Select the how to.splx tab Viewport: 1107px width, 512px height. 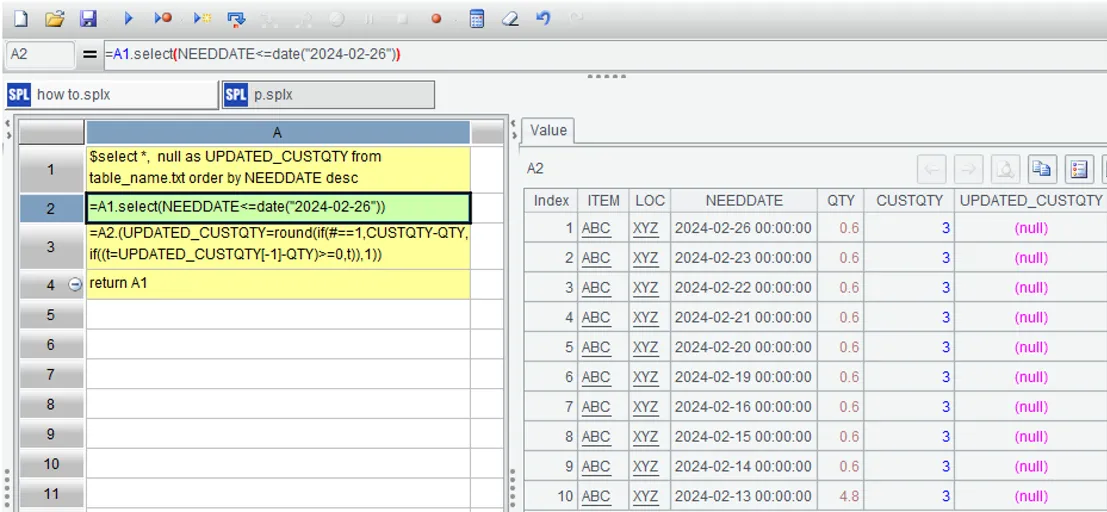pyautogui.click(x=112, y=95)
